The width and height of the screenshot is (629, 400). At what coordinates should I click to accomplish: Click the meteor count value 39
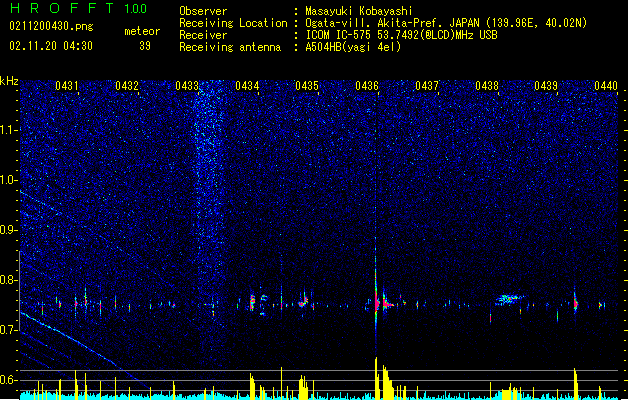pos(145,46)
